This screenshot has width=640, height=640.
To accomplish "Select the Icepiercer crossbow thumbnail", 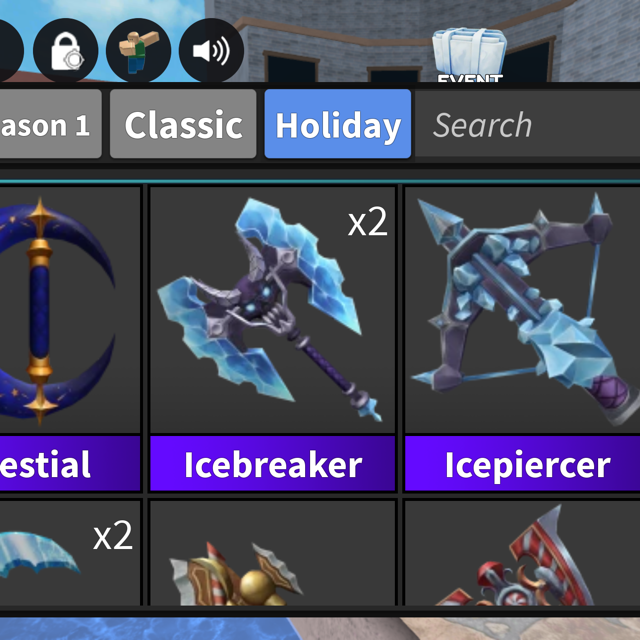I will click(522, 310).
